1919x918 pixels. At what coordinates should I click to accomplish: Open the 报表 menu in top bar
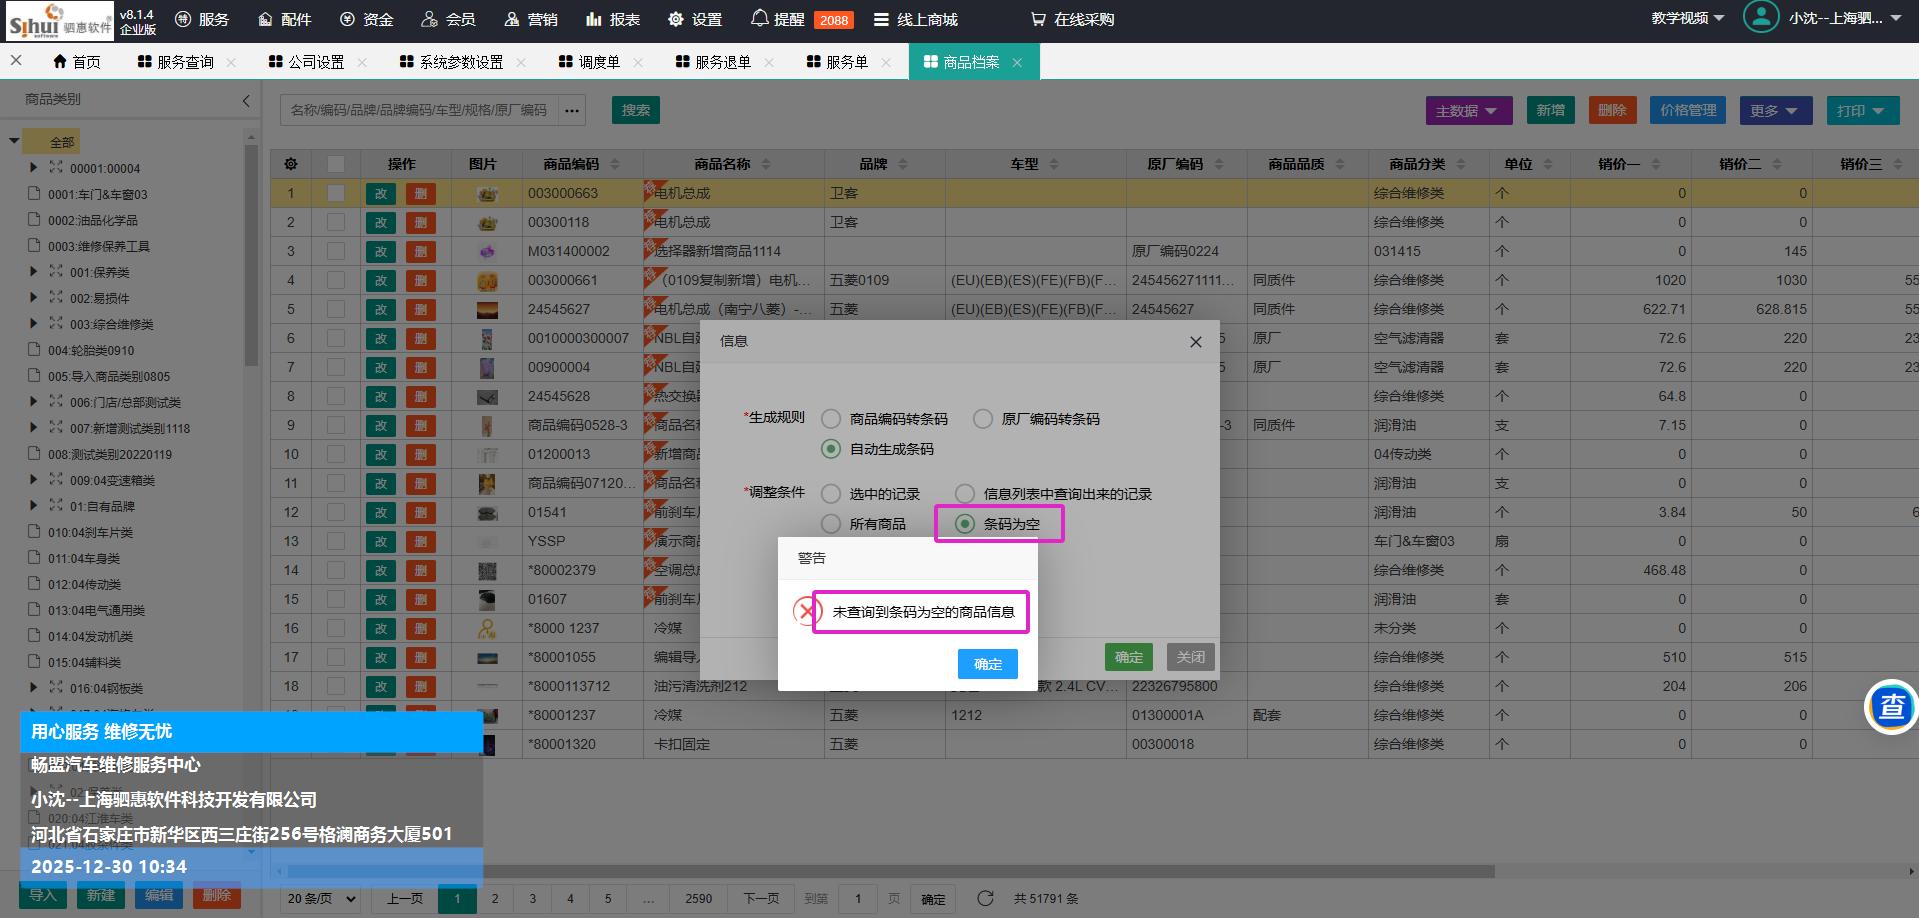(613, 19)
